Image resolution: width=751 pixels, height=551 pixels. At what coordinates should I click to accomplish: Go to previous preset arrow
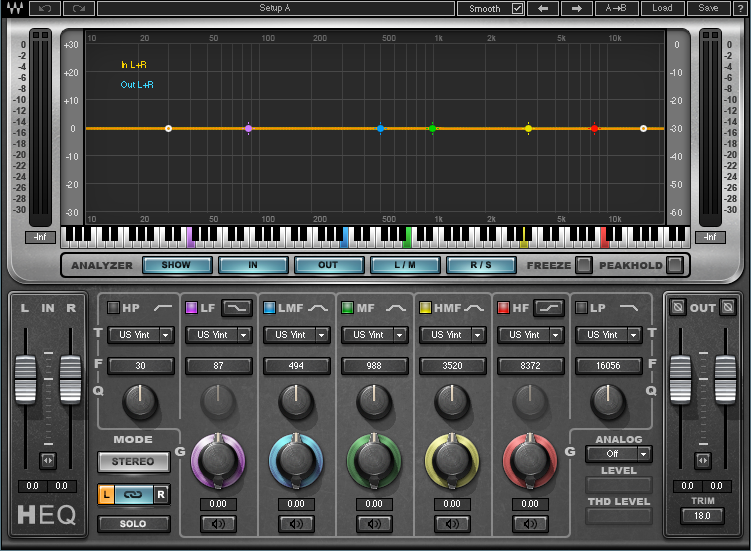click(x=543, y=8)
